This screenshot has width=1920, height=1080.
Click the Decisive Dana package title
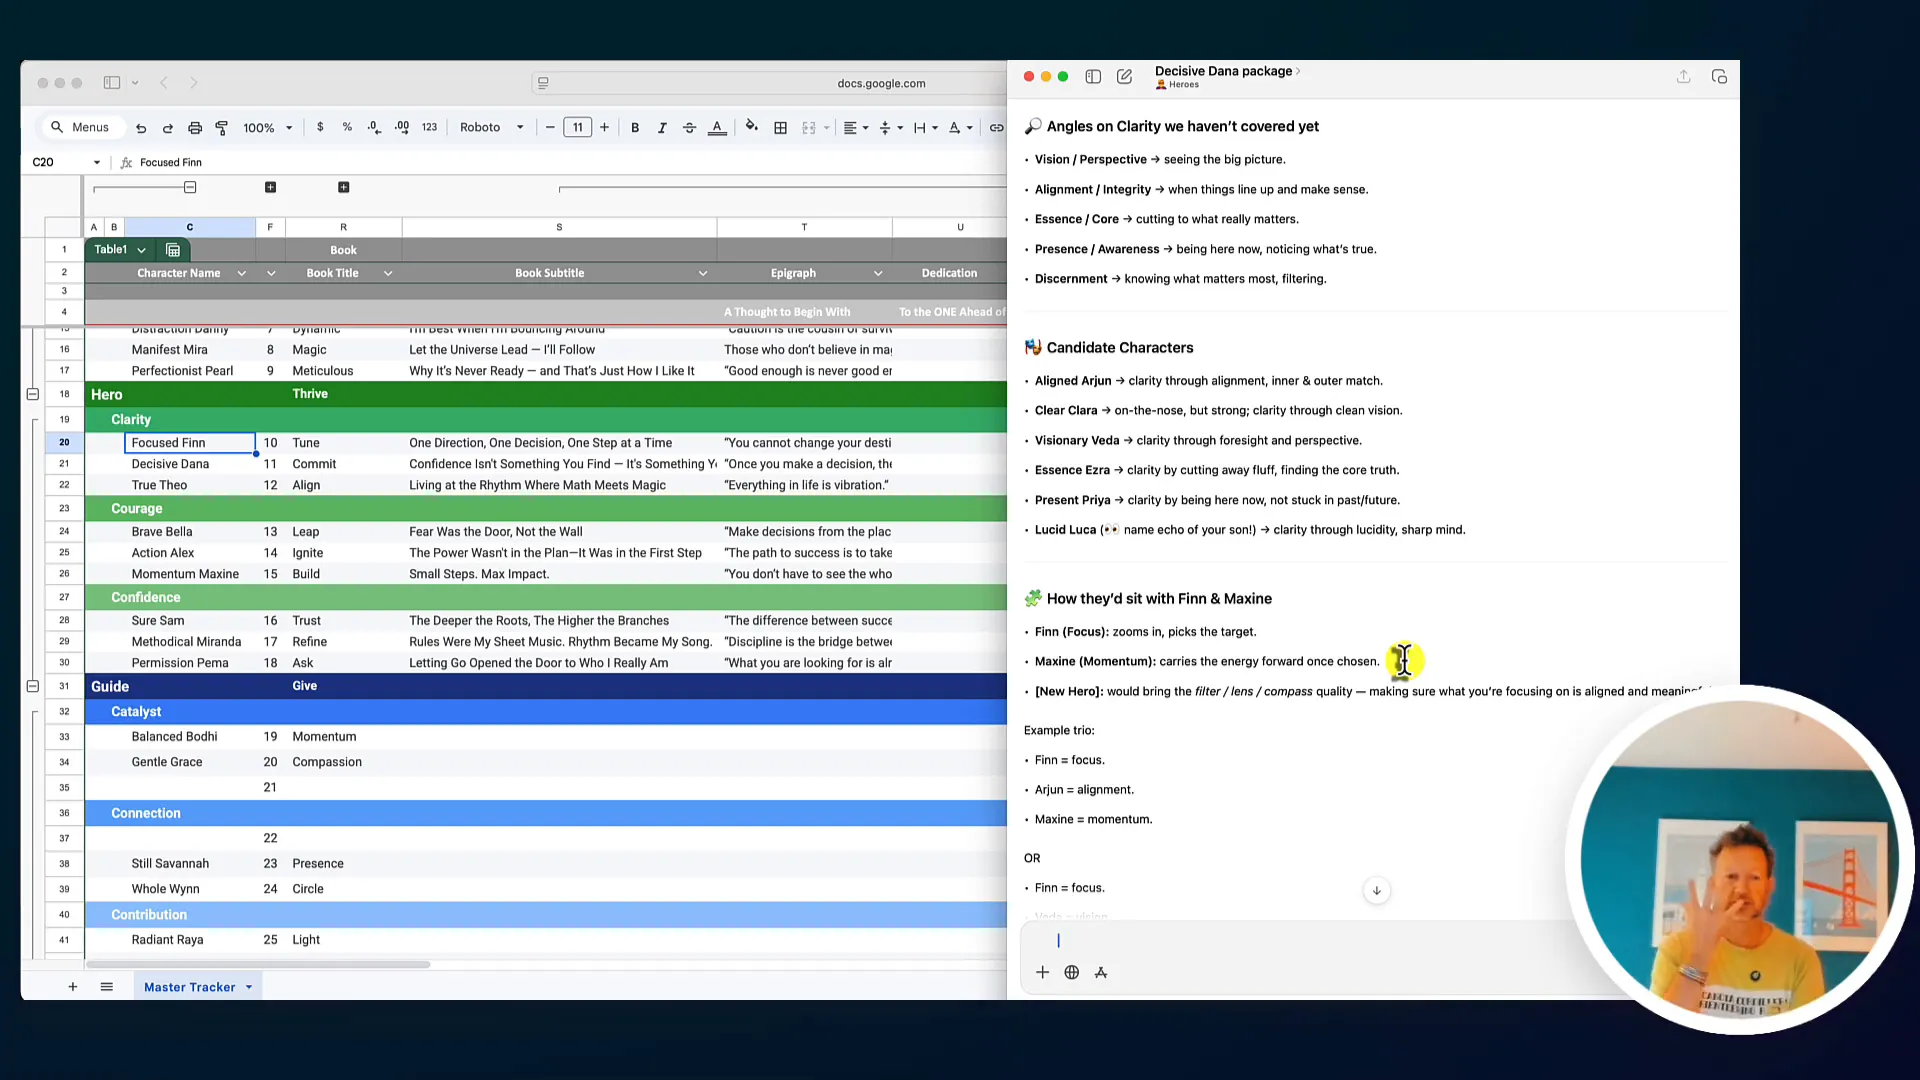tap(1223, 71)
